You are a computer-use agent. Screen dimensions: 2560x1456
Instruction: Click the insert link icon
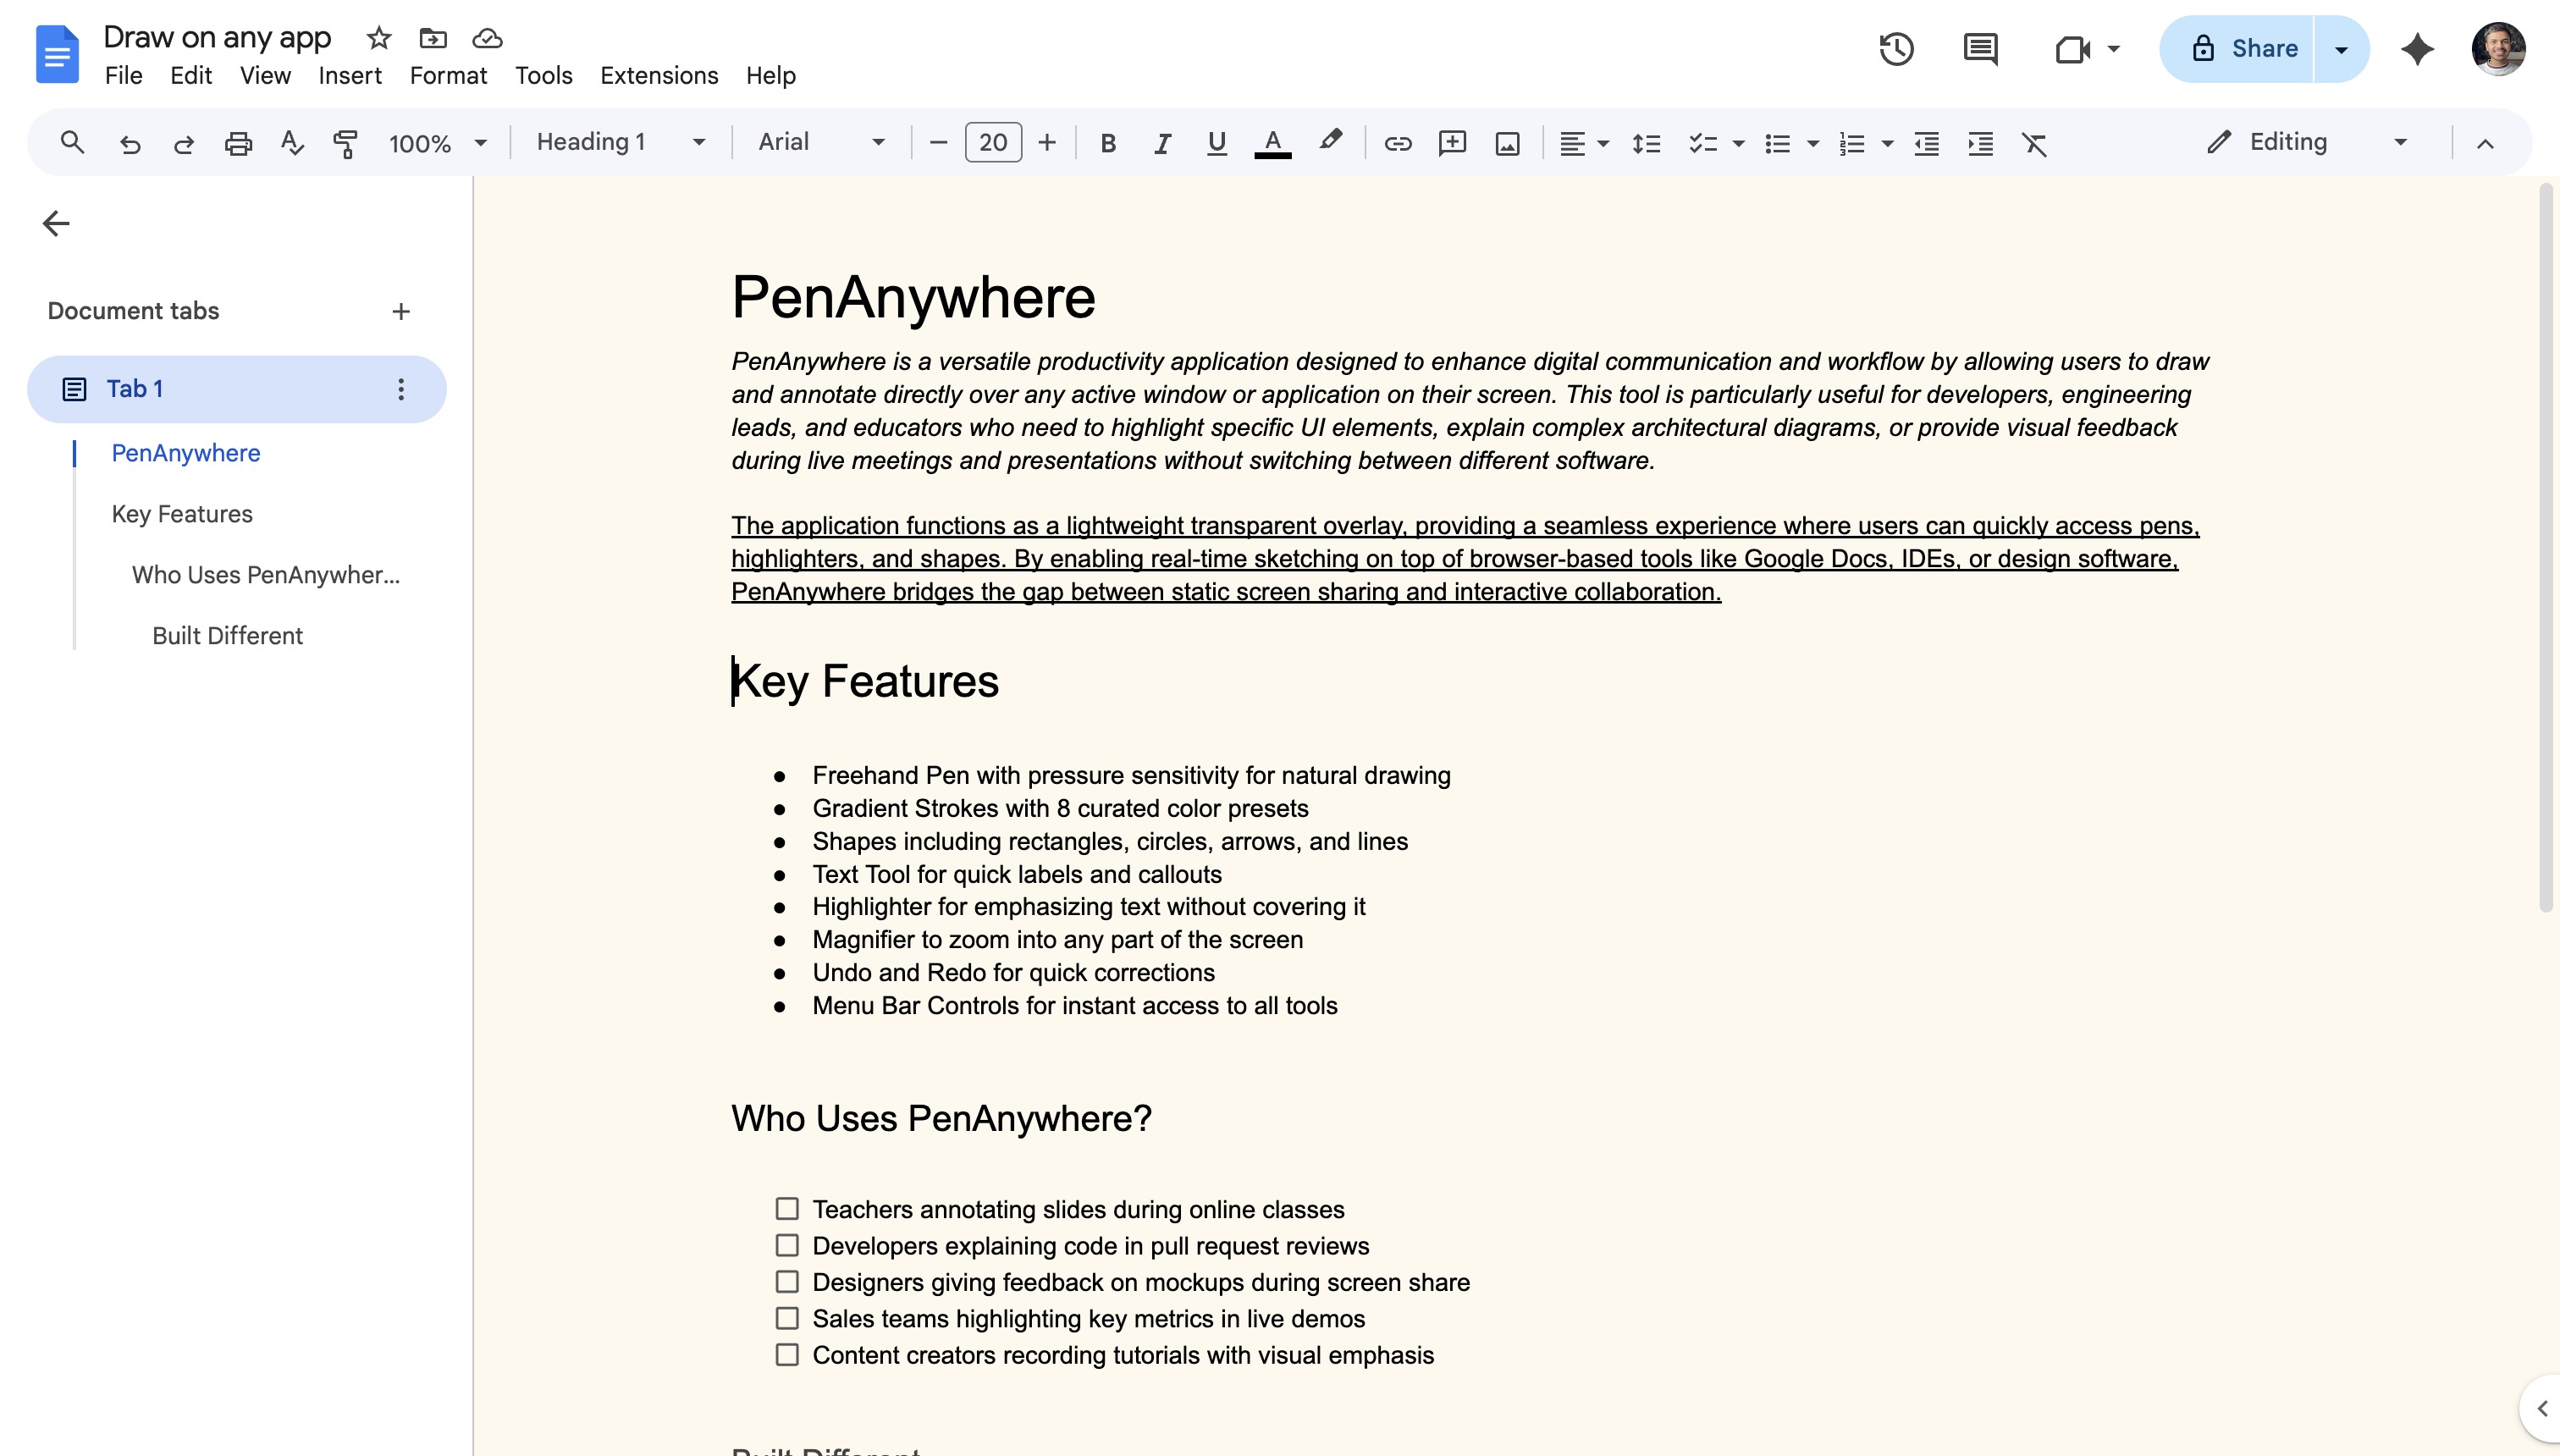[1397, 143]
